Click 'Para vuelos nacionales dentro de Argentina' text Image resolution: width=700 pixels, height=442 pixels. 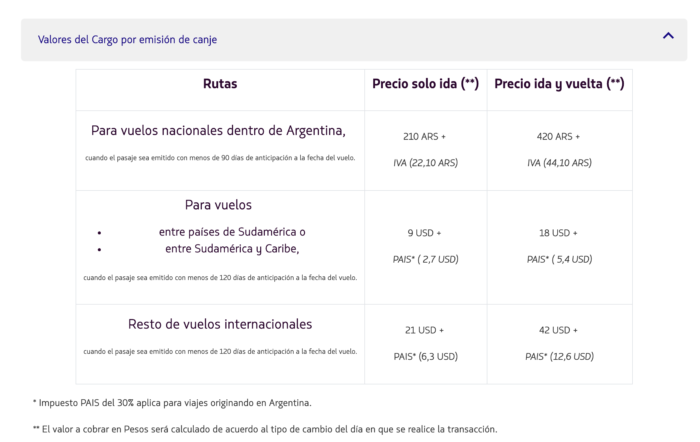pyautogui.click(x=218, y=130)
